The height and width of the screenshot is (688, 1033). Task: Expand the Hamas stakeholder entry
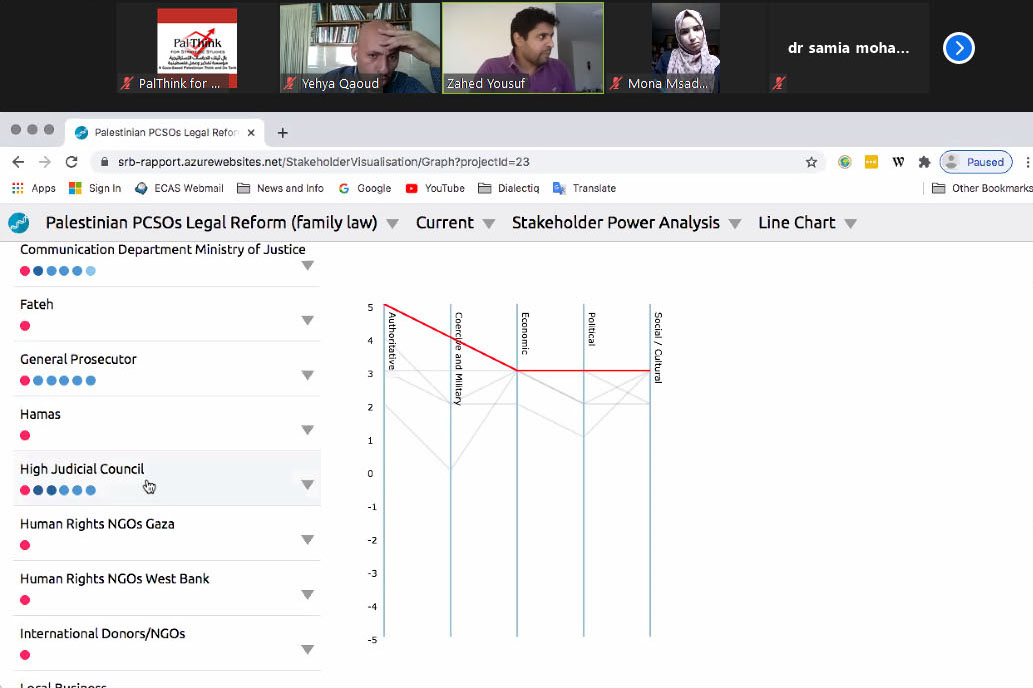308,430
